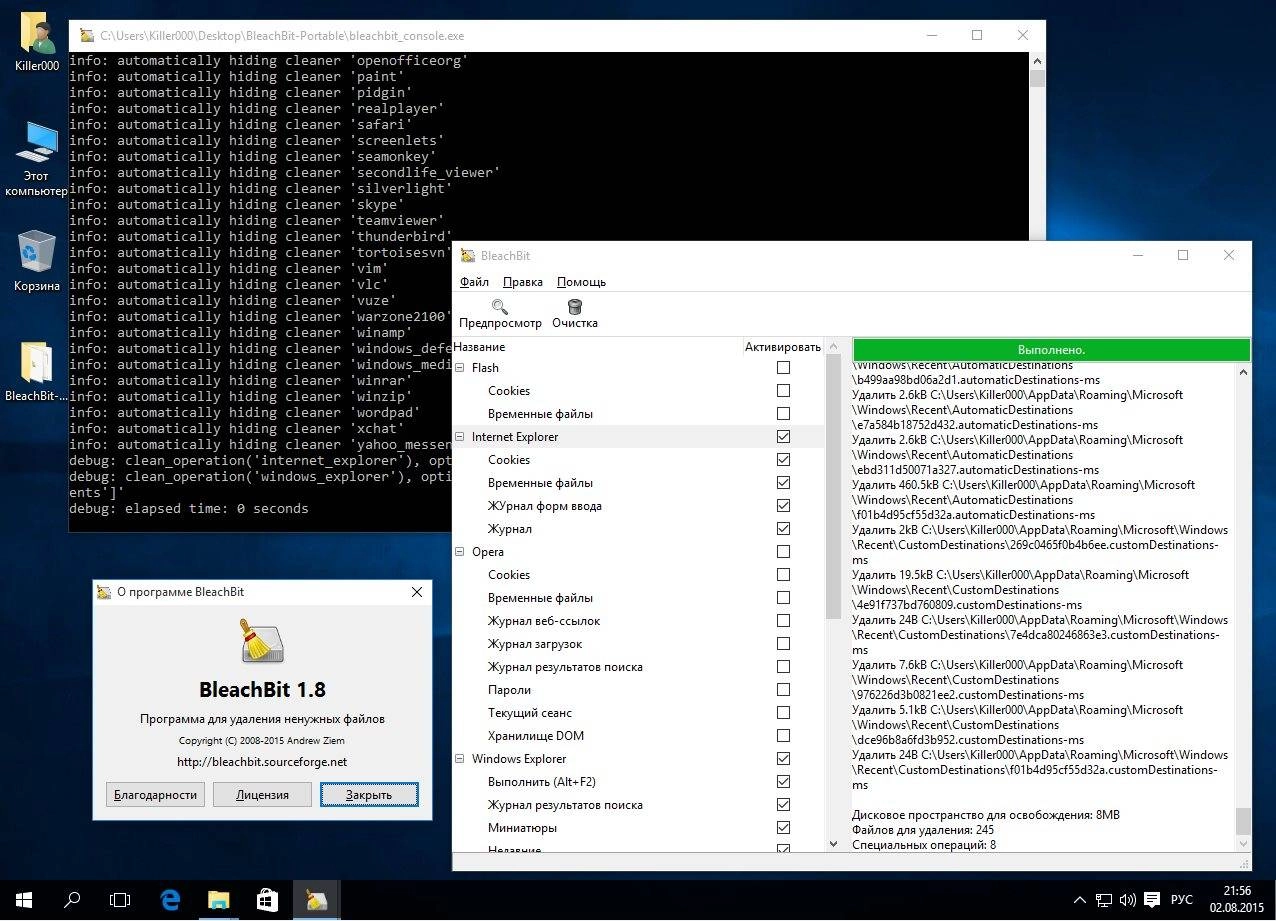Click the Благодарности button
This screenshot has width=1276, height=921.
click(x=155, y=795)
